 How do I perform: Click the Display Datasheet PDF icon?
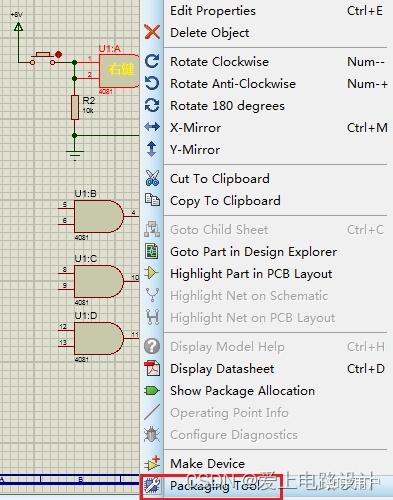[152, 368]
